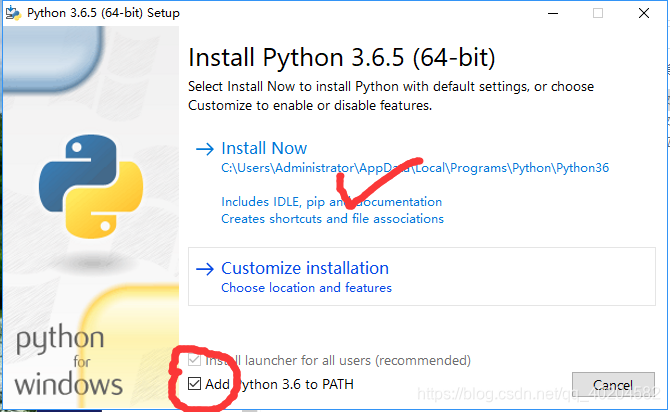Click 'Choose location and features' text
Viewport: 670px width, 412px height.
point(306,288)
